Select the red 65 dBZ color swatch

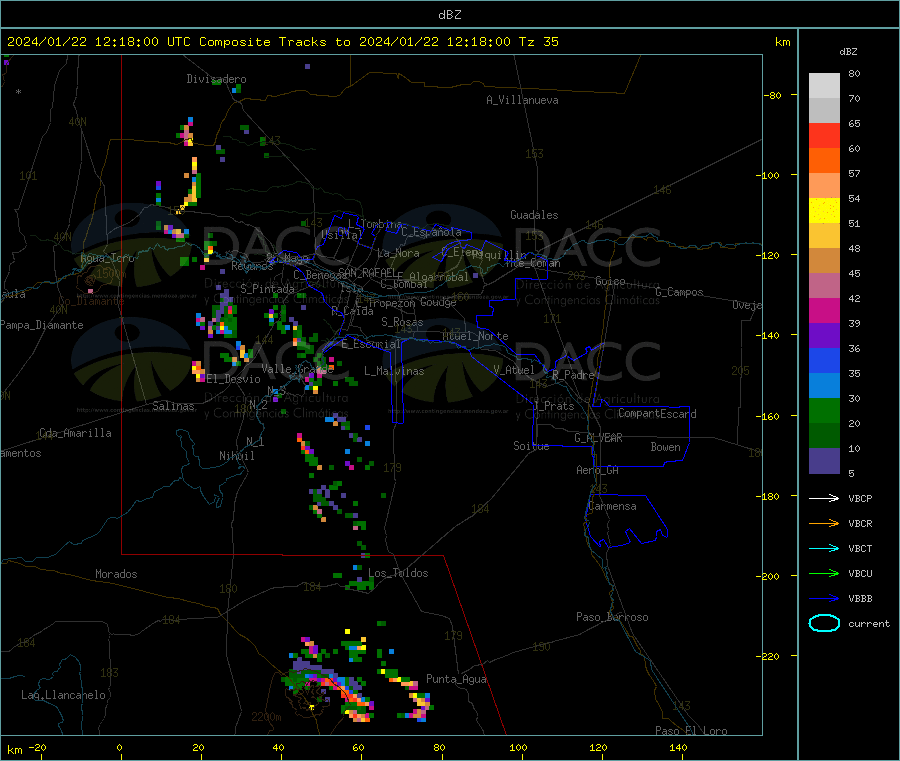coord(824,135)
